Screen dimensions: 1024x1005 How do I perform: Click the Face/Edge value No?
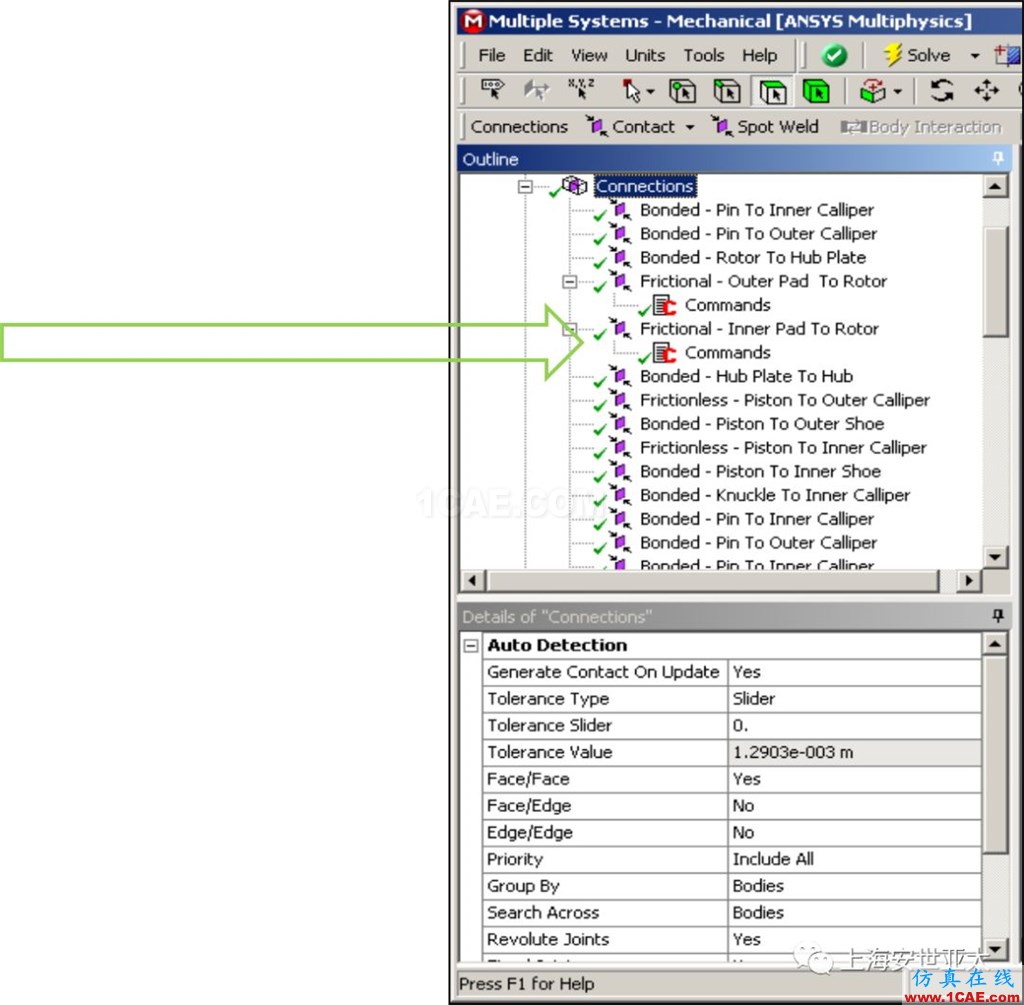(854, 806)
